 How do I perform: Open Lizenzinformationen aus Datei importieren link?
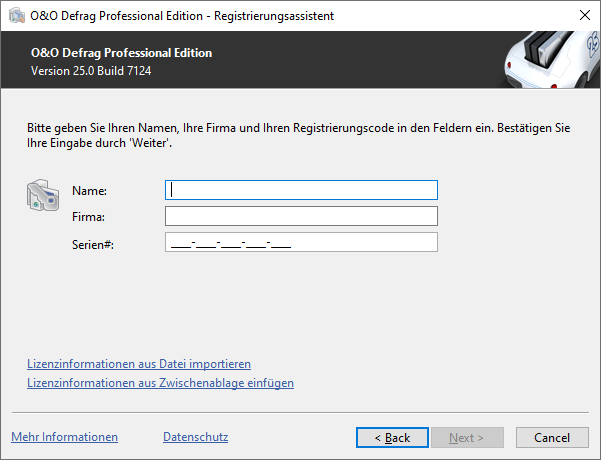tap(139, 364)
